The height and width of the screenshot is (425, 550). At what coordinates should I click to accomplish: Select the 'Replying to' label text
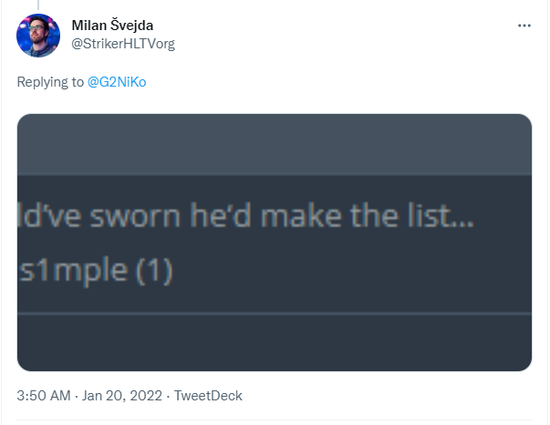[x=51, y=82]
